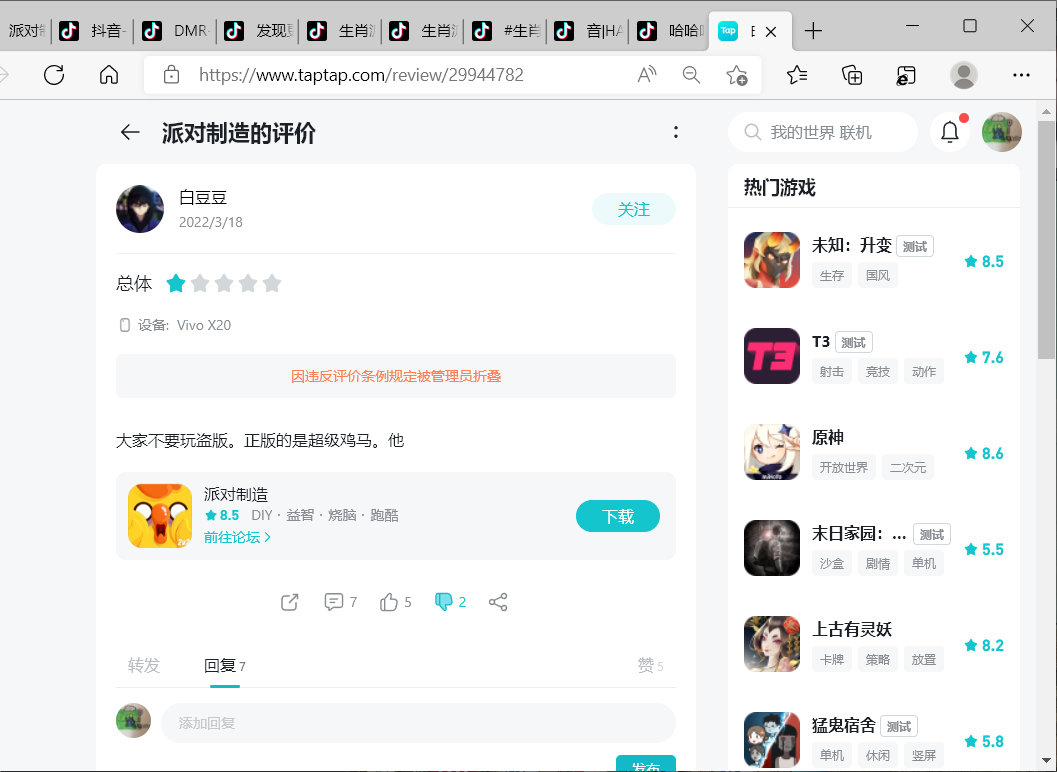1057x772 pixels.
Task: Click the thumbs-down icon on the review
Action: (x=444, y=602)
